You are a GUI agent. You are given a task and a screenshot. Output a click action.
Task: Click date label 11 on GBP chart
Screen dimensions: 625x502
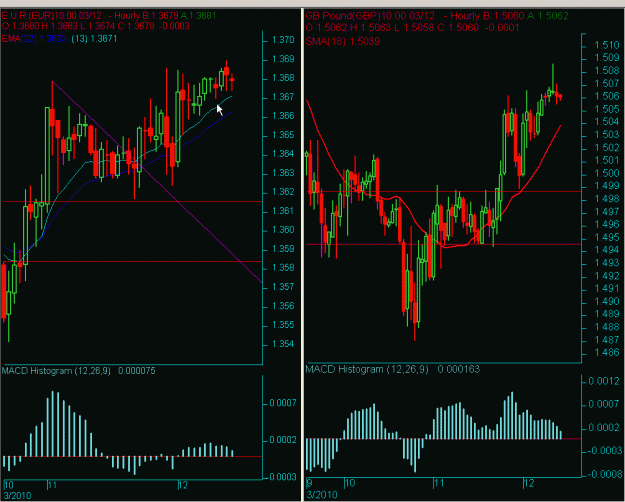(x=439, y=483)
